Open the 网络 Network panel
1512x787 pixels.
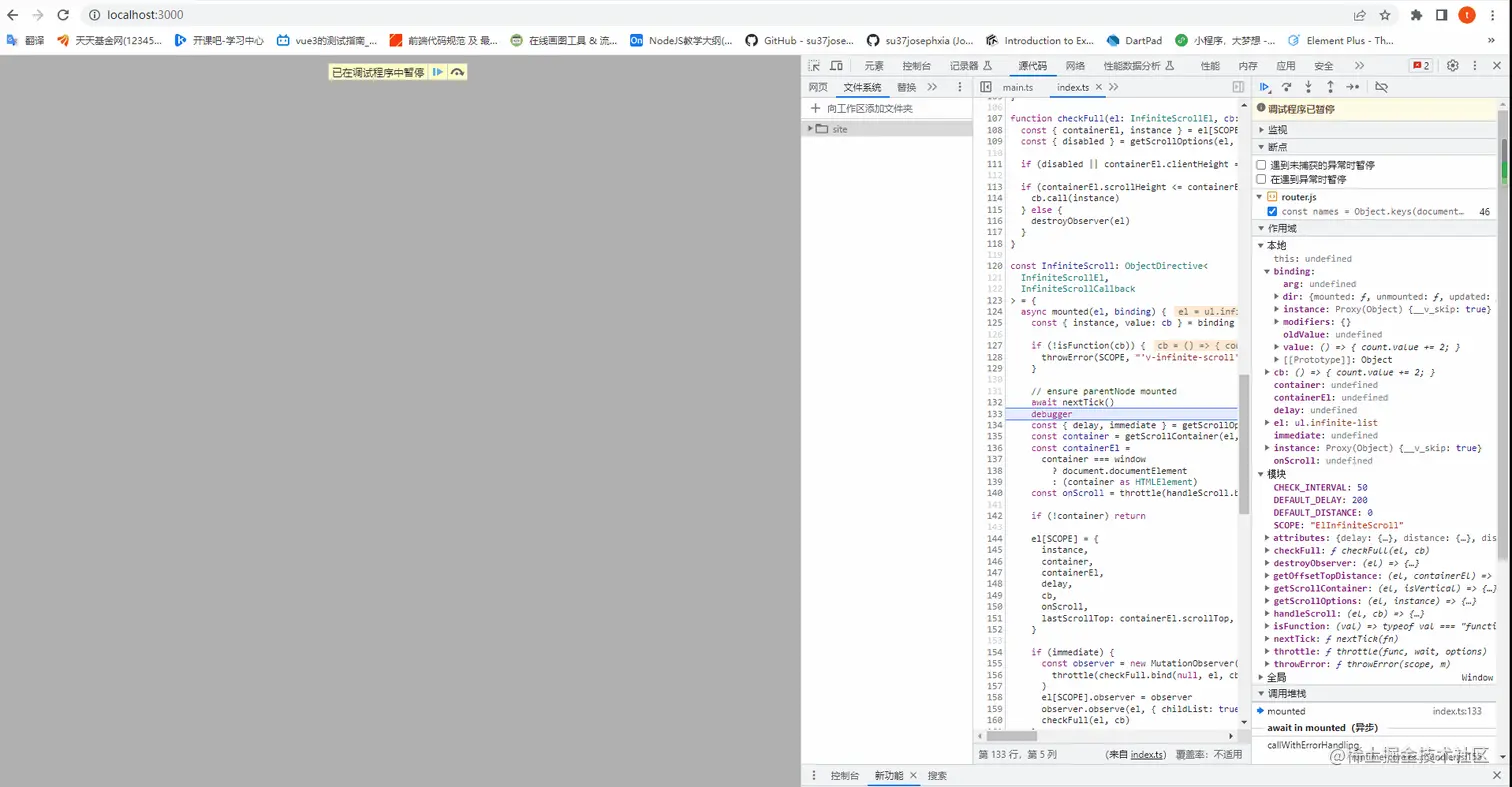pos(1075,66)
